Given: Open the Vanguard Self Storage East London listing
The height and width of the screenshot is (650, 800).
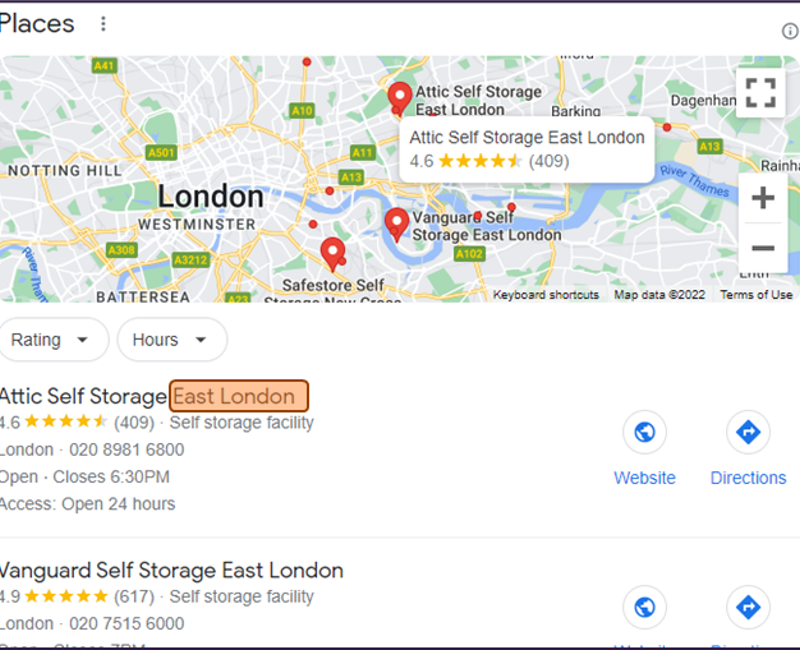Looking at the screenshot, I should point(171,570).
